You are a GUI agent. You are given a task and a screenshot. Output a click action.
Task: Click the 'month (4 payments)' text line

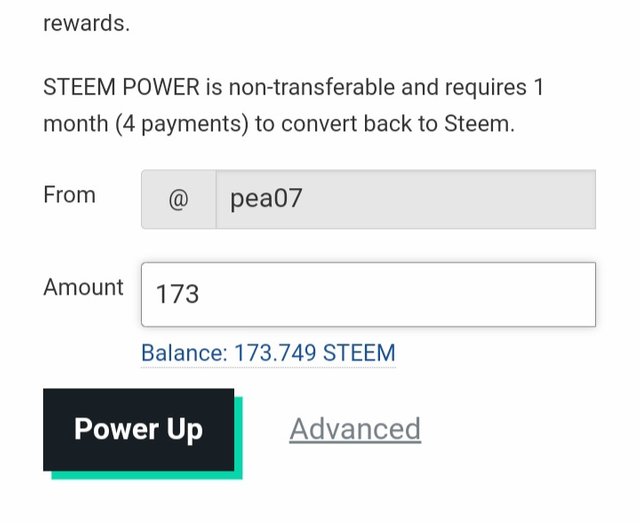point(146,124)
